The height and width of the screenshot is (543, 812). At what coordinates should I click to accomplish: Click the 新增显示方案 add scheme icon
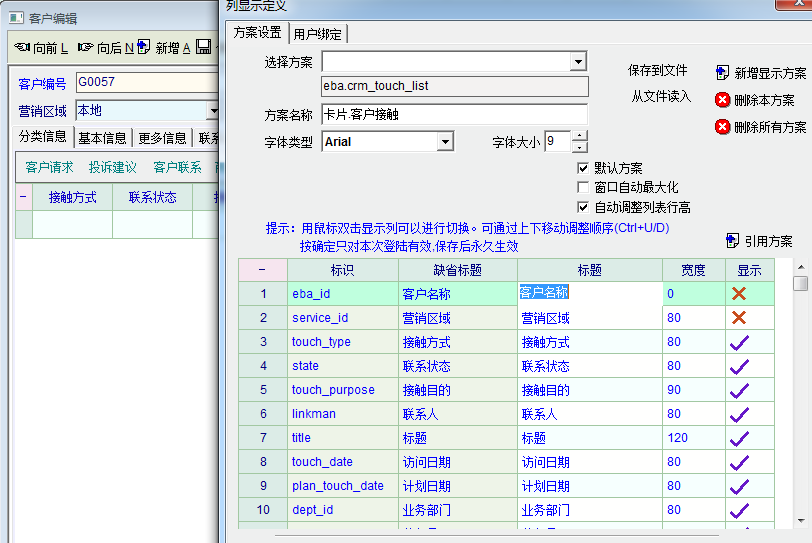pyautogui.click(x=723, y=73)
